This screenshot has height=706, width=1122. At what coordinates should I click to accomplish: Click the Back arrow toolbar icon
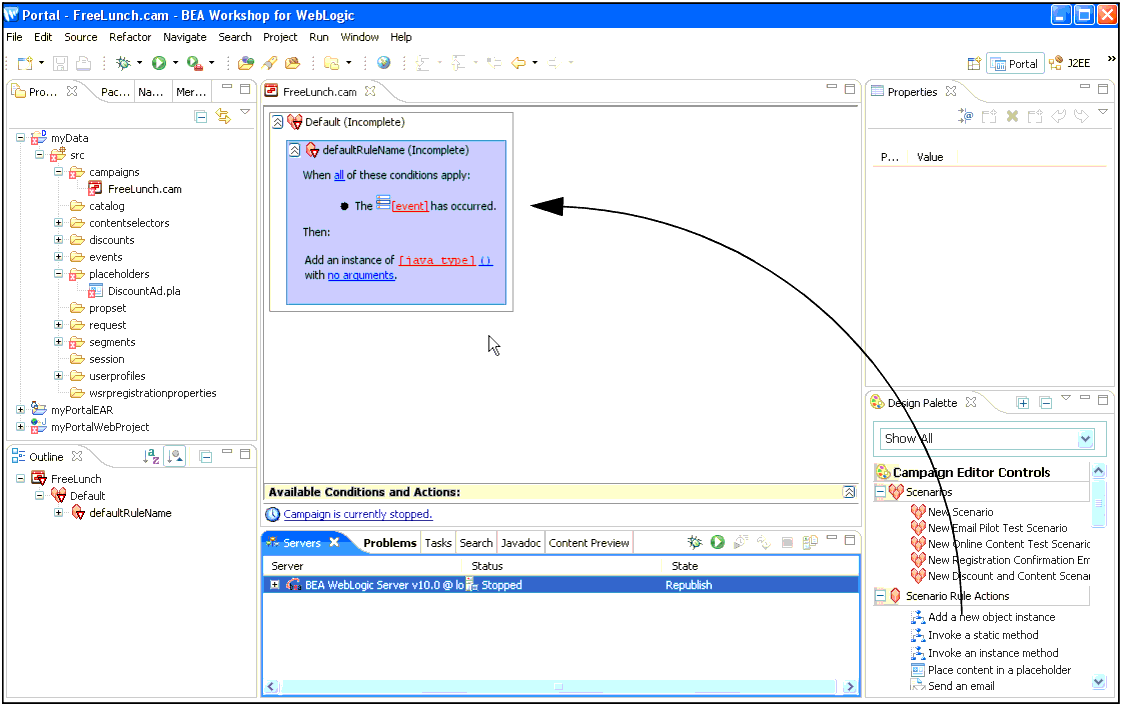[519, 63]
